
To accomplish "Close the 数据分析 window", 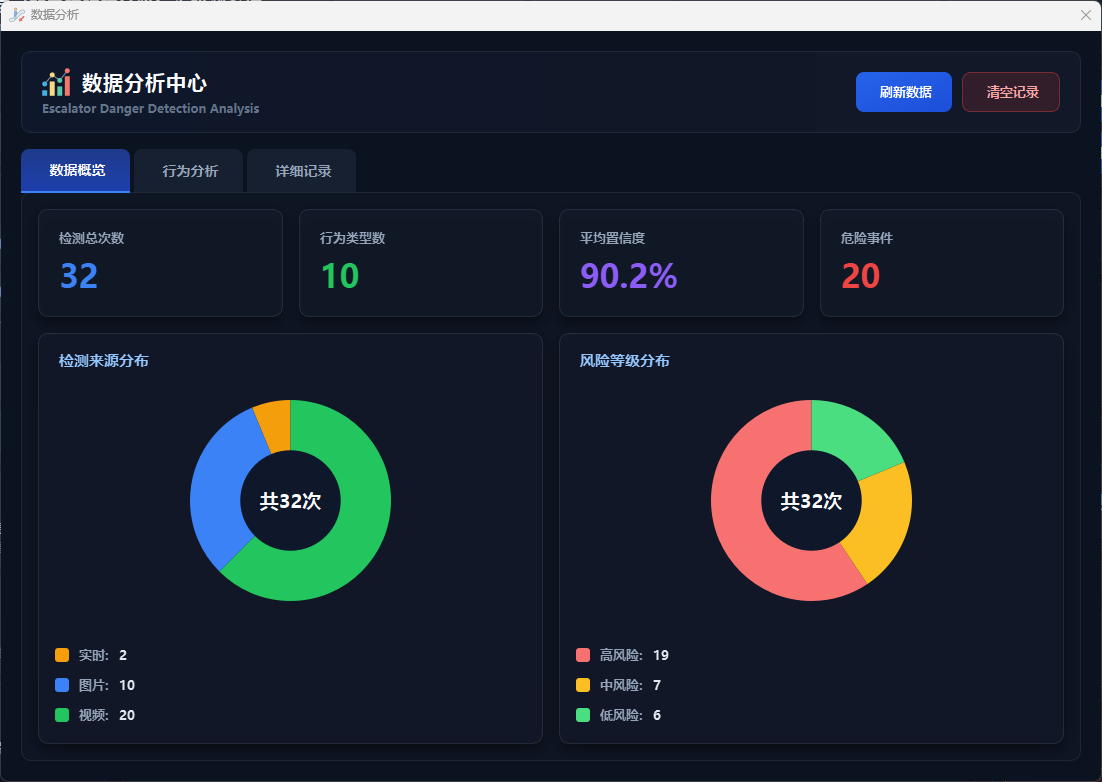I will pos(1085,15).
